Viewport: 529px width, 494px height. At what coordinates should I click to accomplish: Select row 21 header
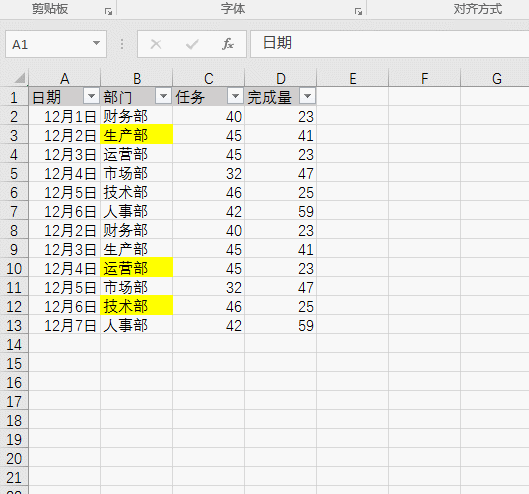click(14, 477)
